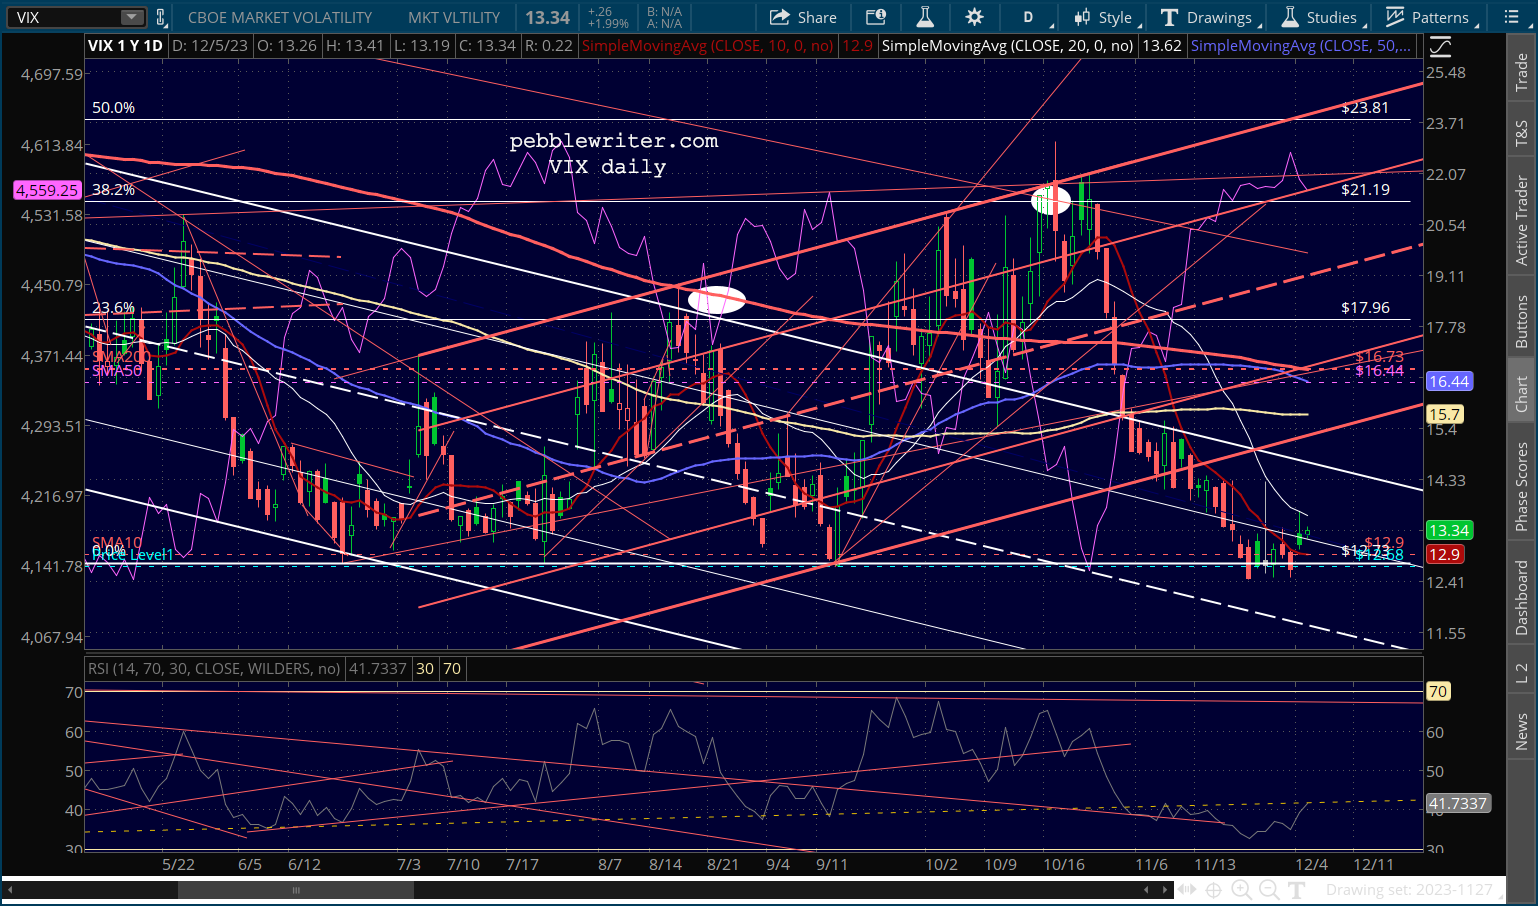Click the 12.9 red price bubble on axis
This screenshot has height=906, width=1538.
(x=1444, y=554)
